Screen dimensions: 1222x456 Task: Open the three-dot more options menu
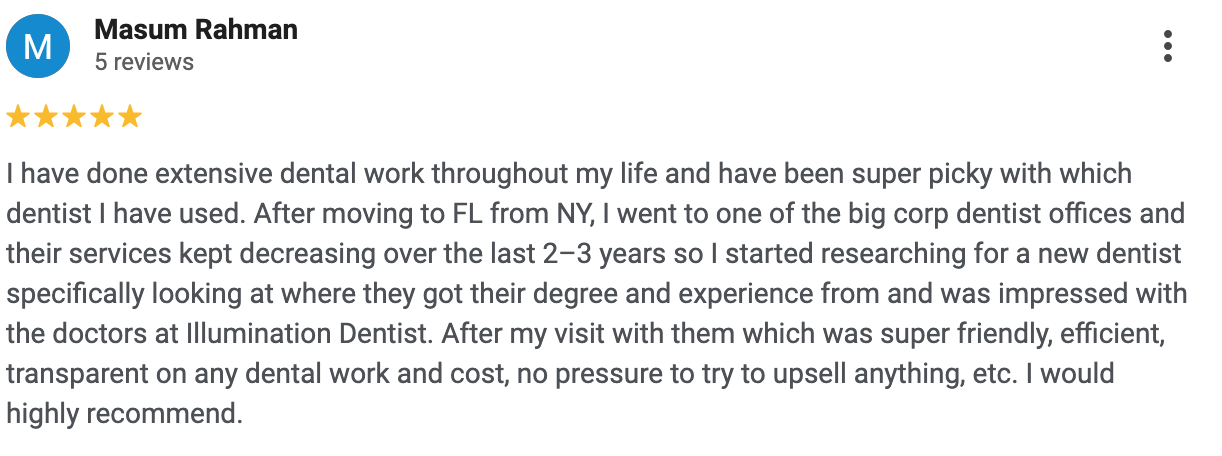tap(1167, 46)
